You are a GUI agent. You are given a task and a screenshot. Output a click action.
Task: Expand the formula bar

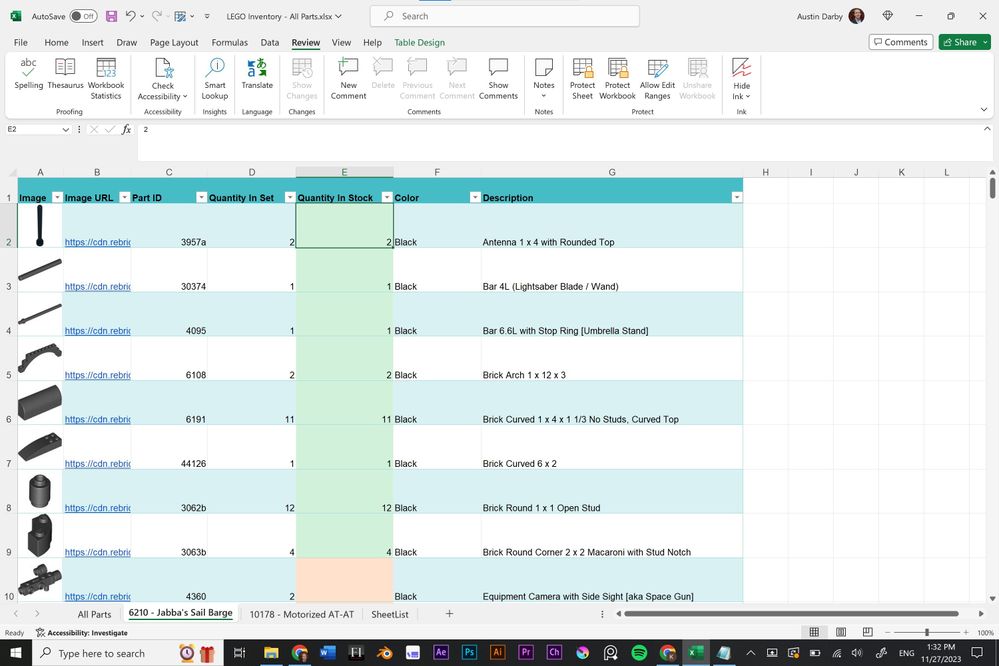987,129
